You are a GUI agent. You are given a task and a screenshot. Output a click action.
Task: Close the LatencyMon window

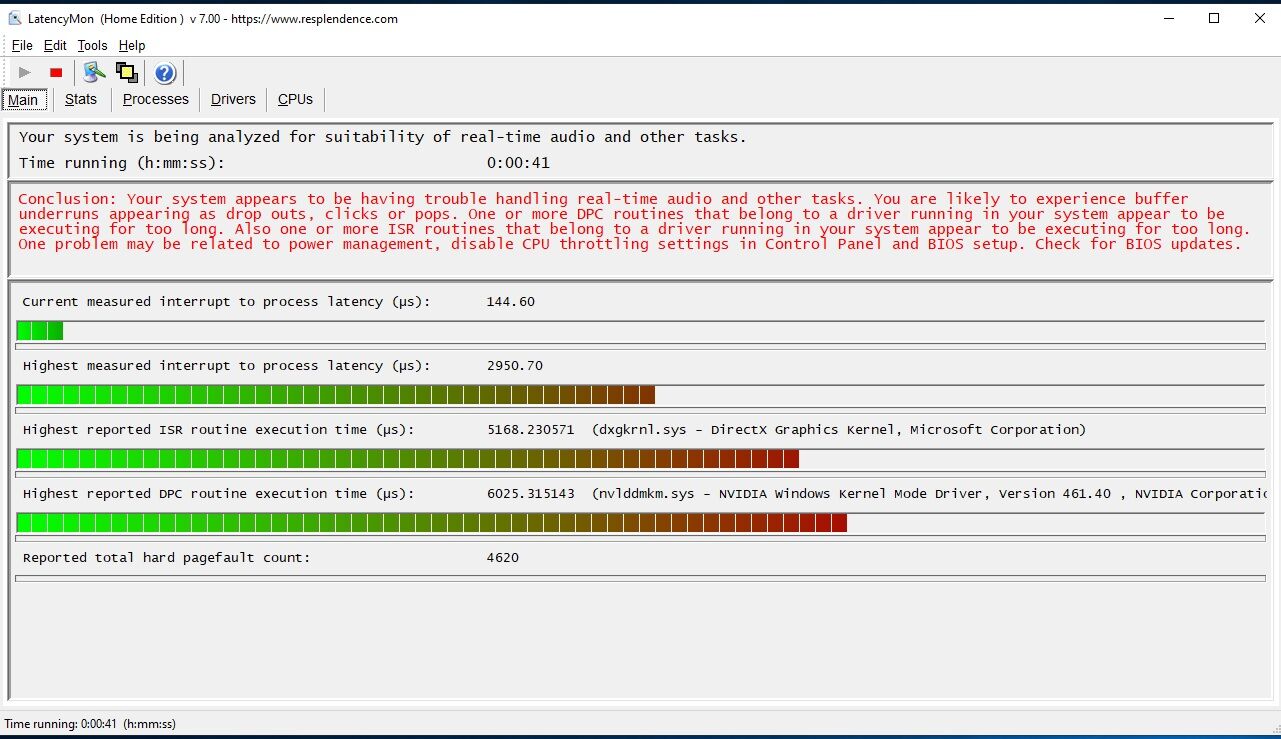pyautogui.click(x=1259, y=18)
